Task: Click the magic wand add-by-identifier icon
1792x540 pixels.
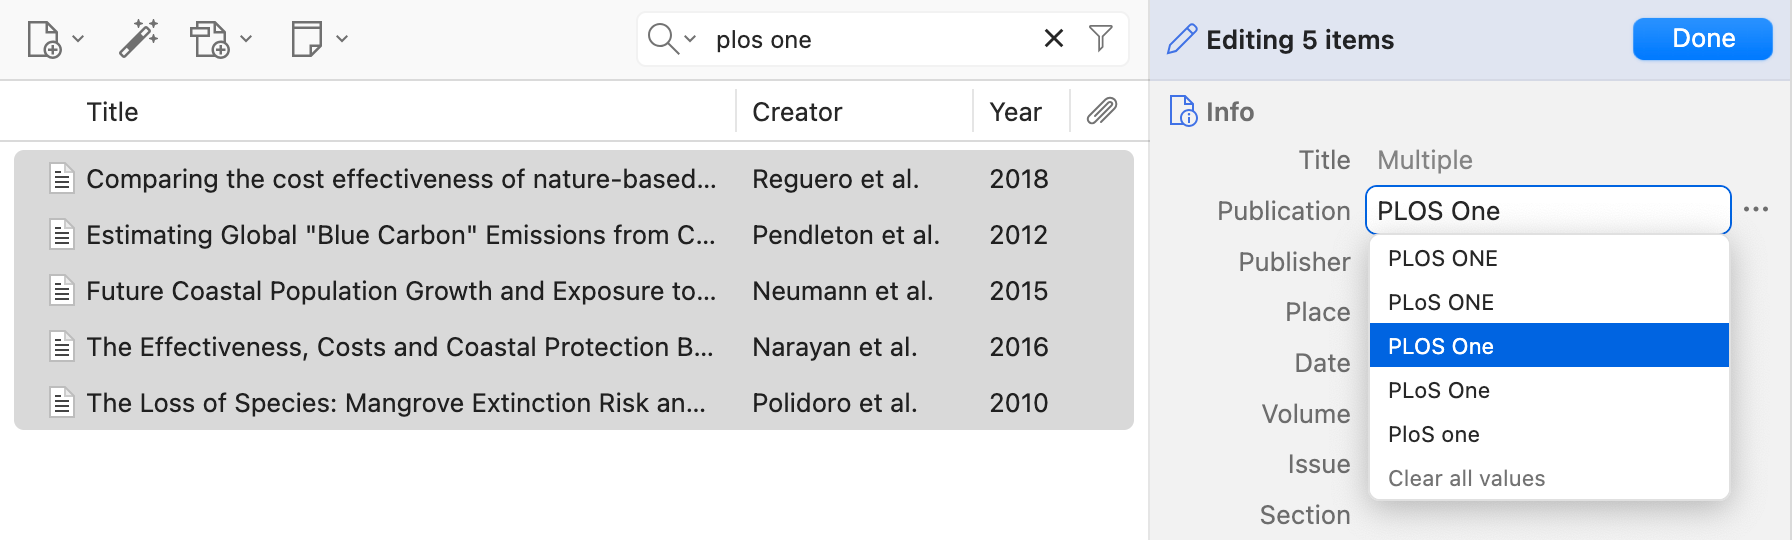Action: pyautogui.click(x=138, y=39)
